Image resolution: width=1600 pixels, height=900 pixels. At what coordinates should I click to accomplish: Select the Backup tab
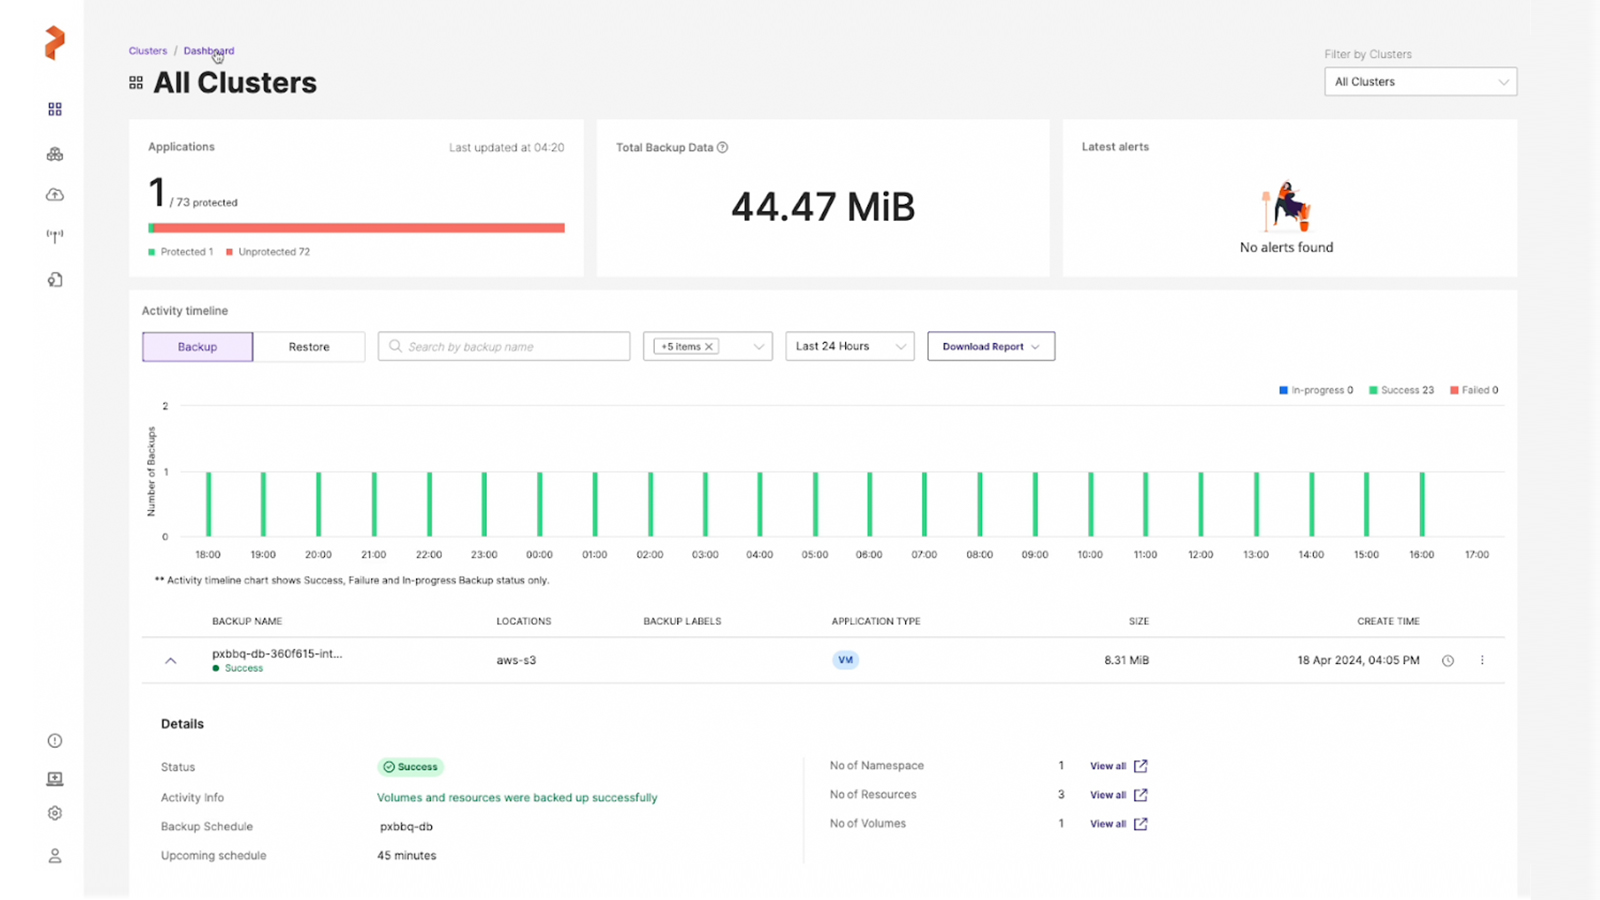pos(197,347)
